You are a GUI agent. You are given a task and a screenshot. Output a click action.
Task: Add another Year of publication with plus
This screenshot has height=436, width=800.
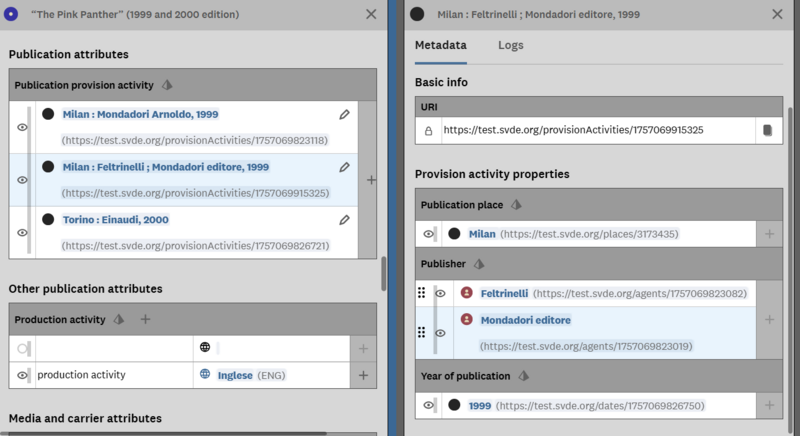(x=769, y=406)
